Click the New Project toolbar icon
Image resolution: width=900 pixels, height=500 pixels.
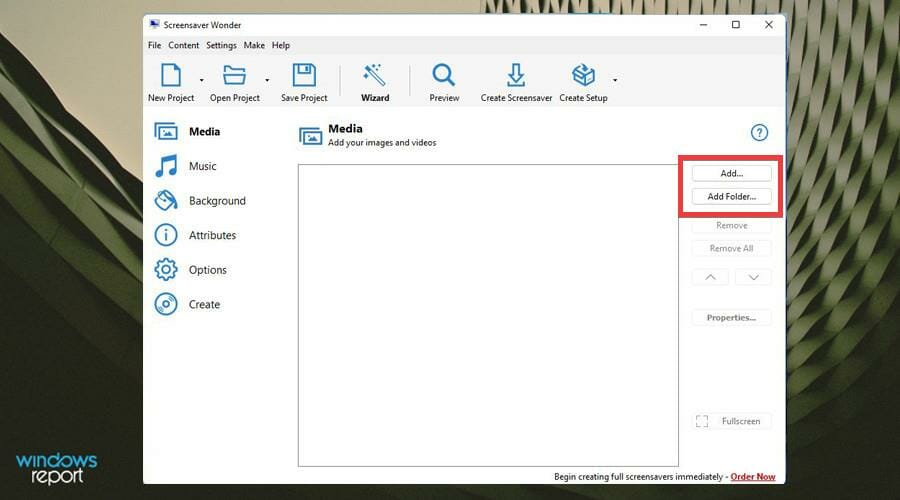coord(171,75)
